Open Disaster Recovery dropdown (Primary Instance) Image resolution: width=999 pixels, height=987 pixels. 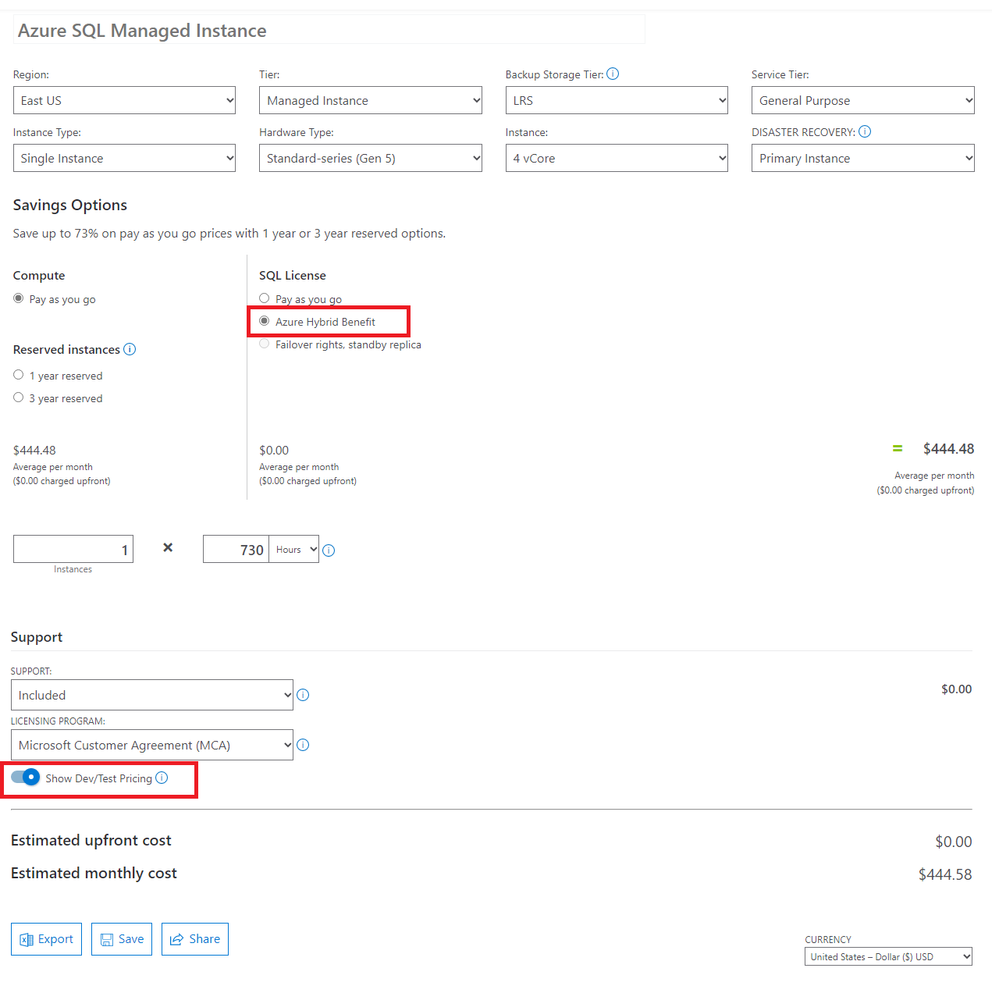point(863,158)
